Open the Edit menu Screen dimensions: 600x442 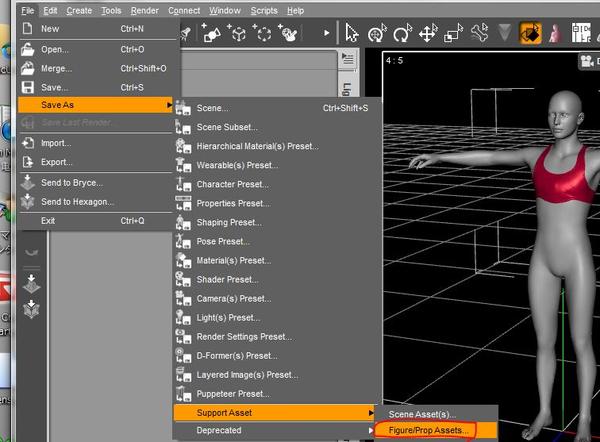tap(50, 11)
